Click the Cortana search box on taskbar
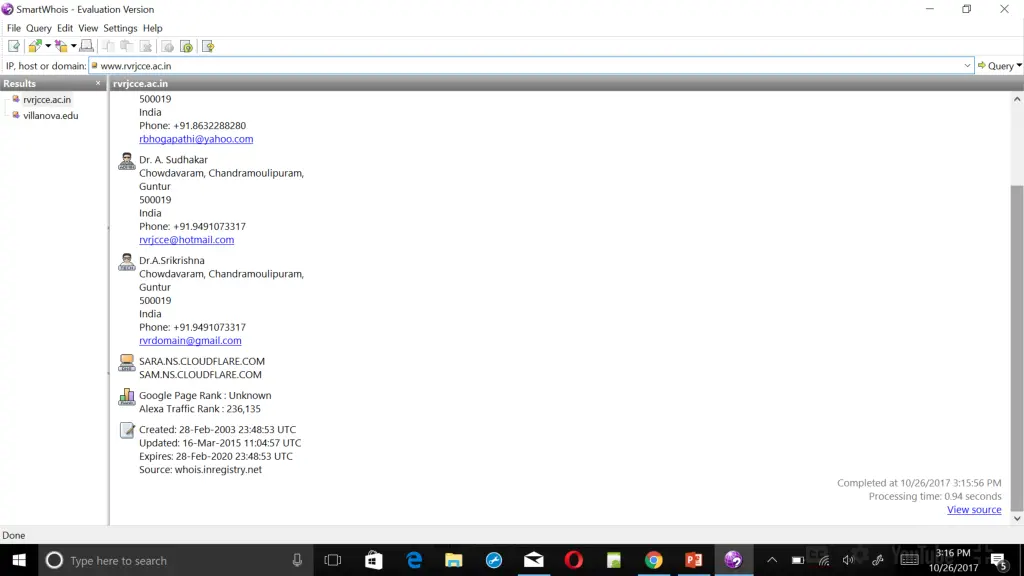The height and width of the screenshot is (576, 1024). 175,560
